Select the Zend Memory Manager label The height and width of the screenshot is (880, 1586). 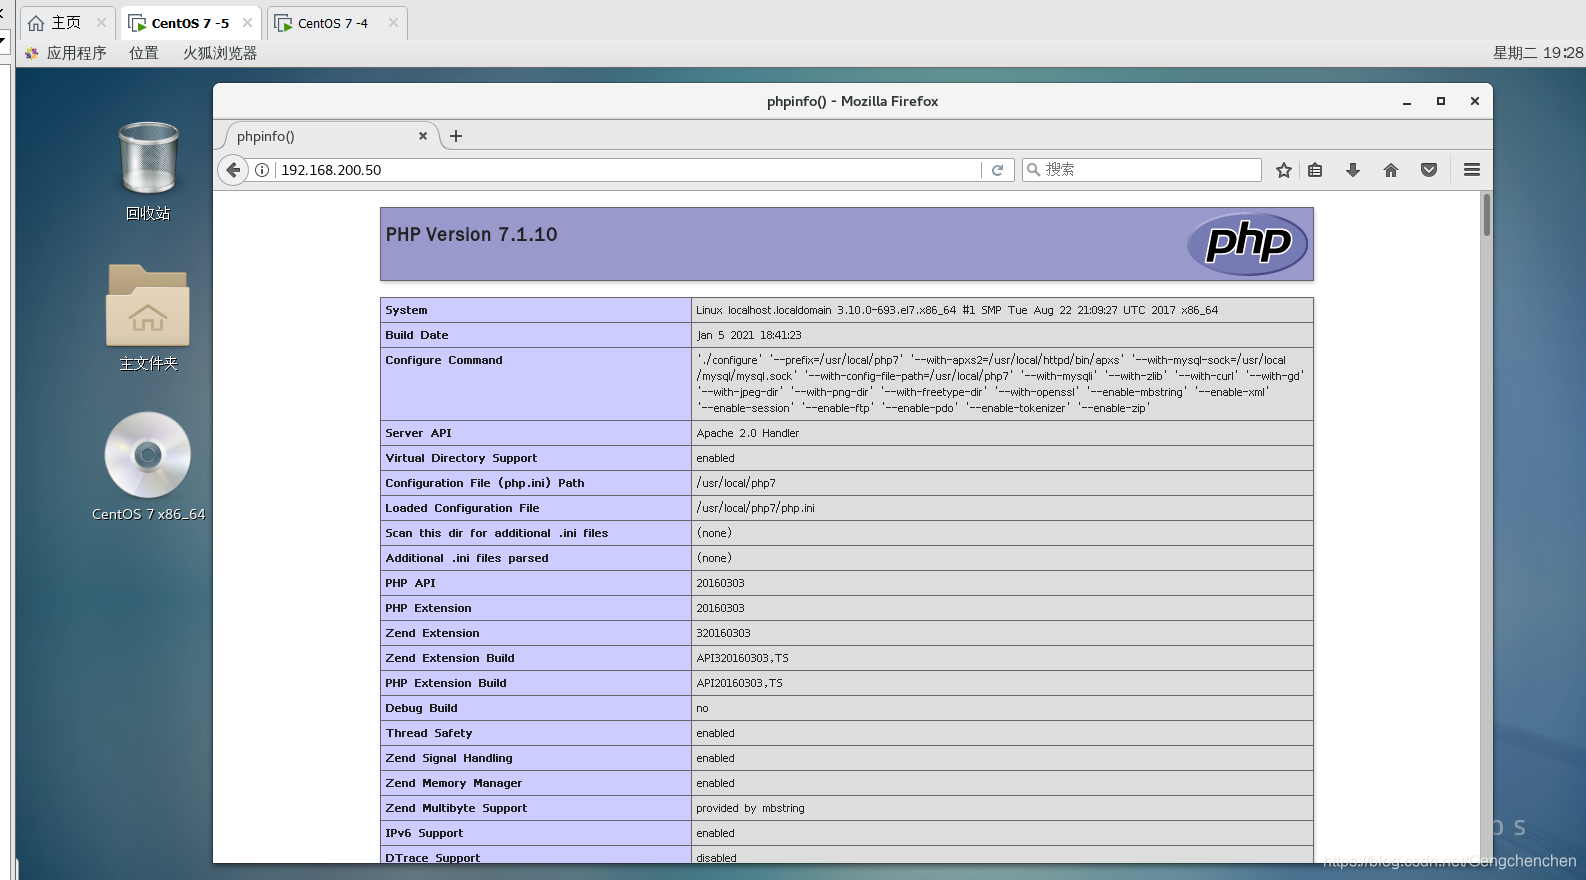click(454, 783)
